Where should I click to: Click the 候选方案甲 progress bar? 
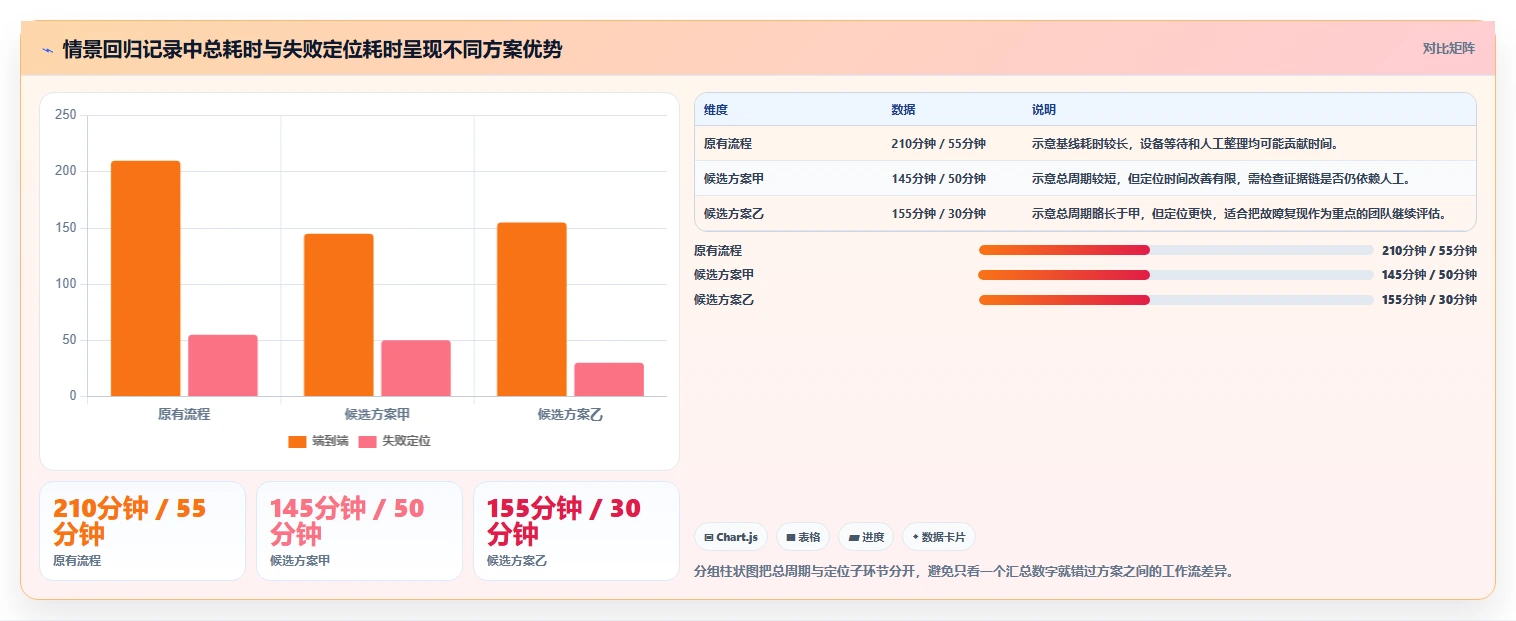tap(1176, 275)
